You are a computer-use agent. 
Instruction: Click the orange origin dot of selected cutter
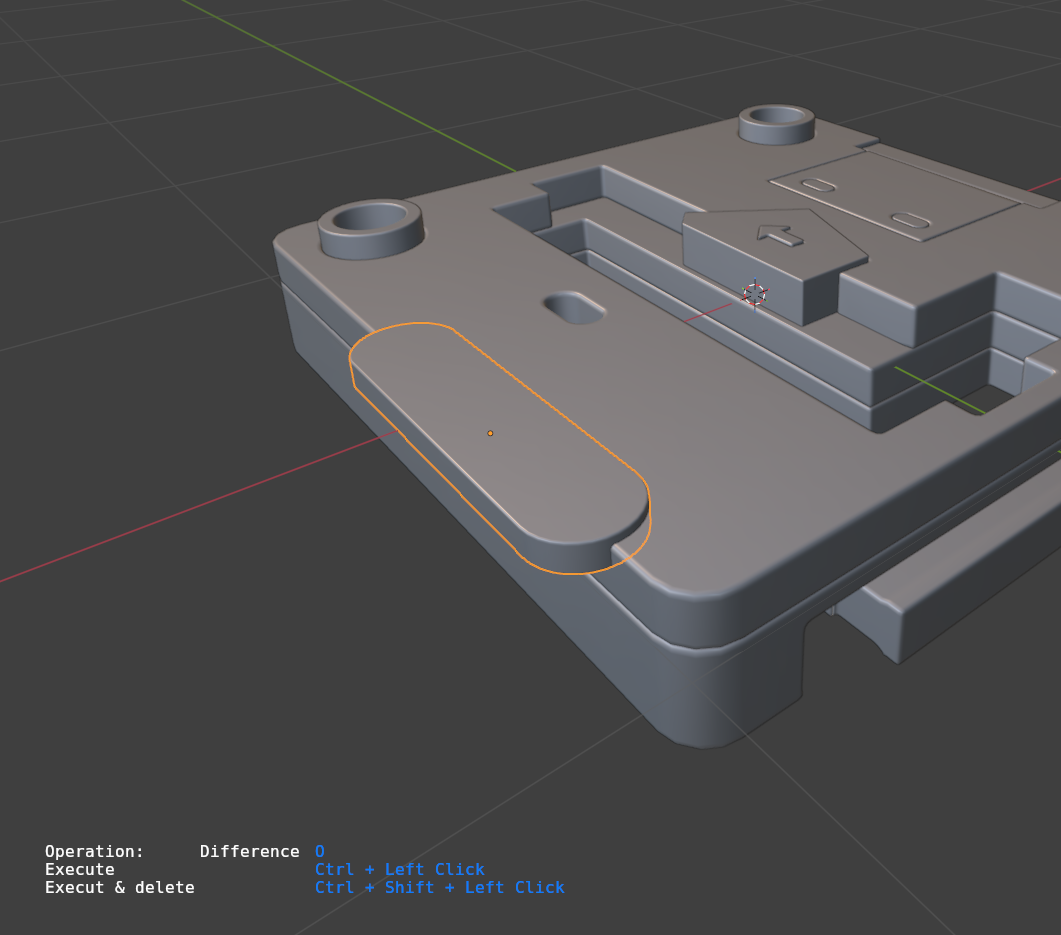click(490, 433)
